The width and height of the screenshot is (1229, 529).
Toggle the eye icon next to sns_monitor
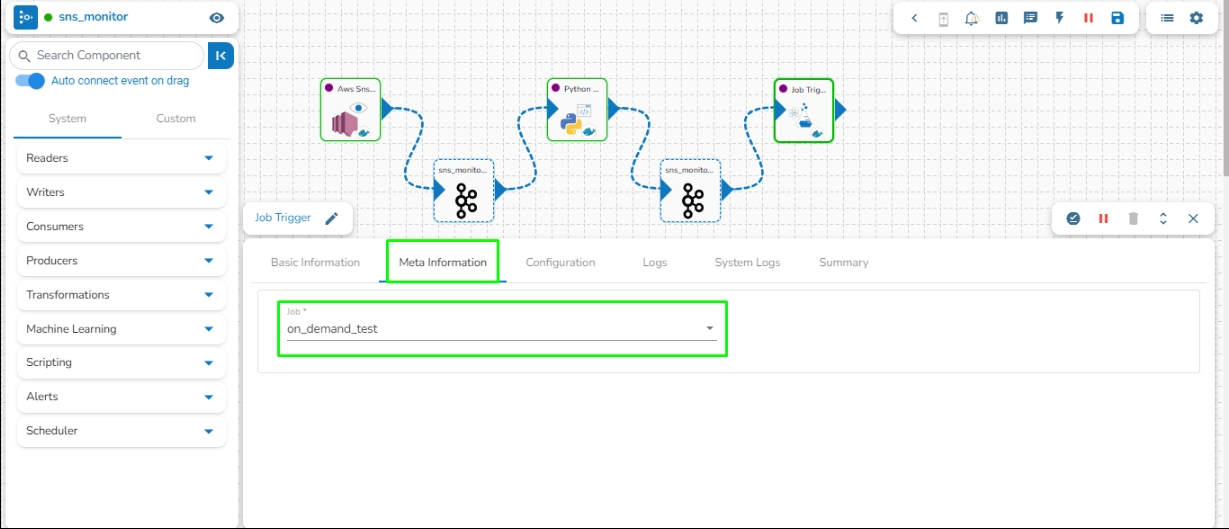(217, 18)
